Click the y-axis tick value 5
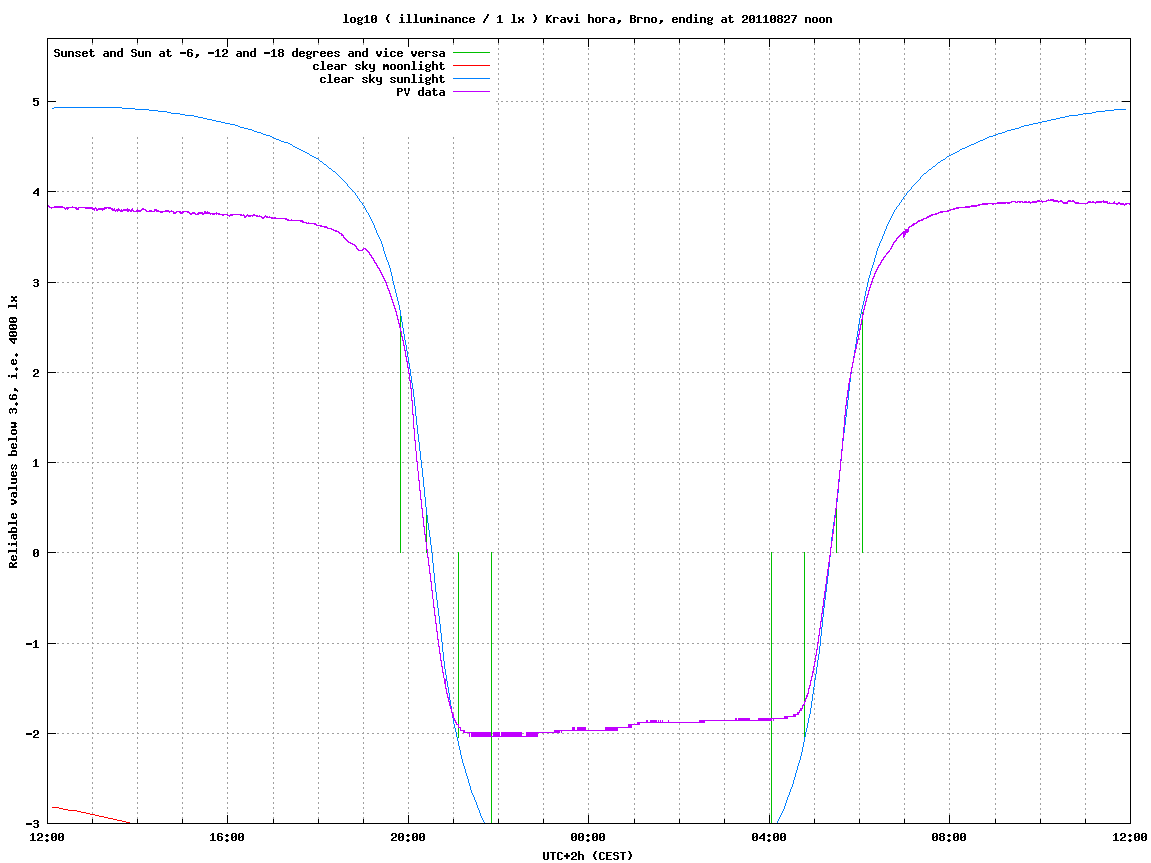This screenshot has height=863, width=1151. [x=36, y=102]
